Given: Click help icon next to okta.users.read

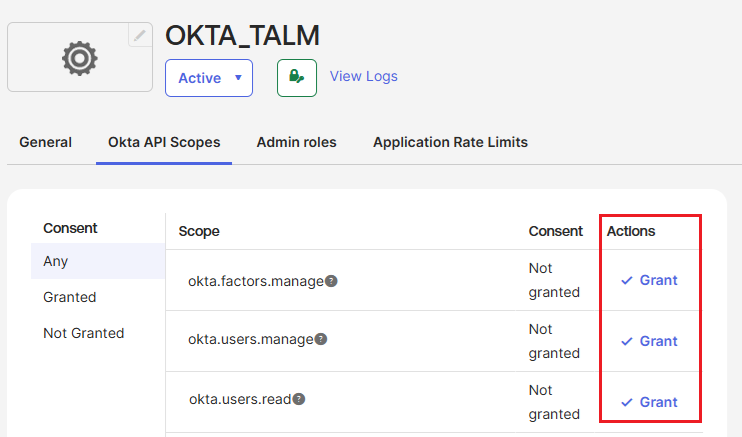Looking at the screenshot, I should 299,399.
